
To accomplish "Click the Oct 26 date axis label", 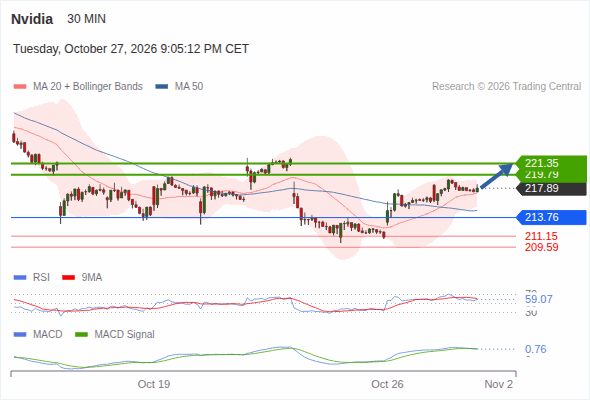I will point(387,384).
